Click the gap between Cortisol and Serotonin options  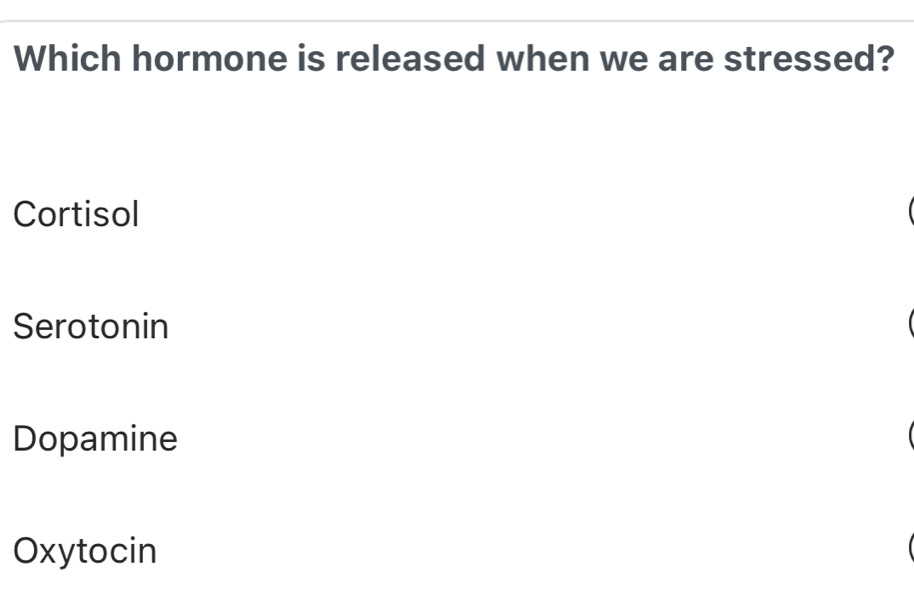[455, 271]
